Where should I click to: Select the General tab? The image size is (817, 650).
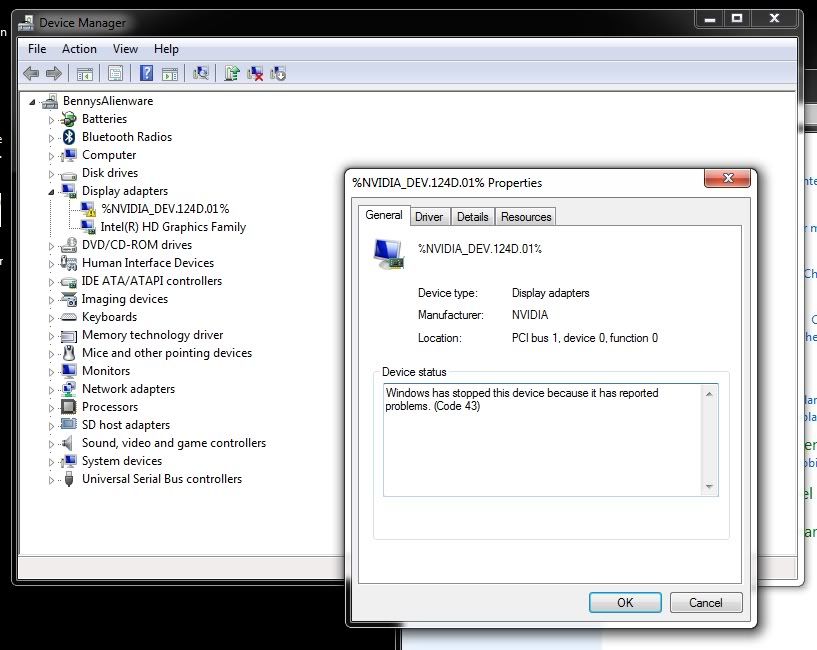pos(384,215)
